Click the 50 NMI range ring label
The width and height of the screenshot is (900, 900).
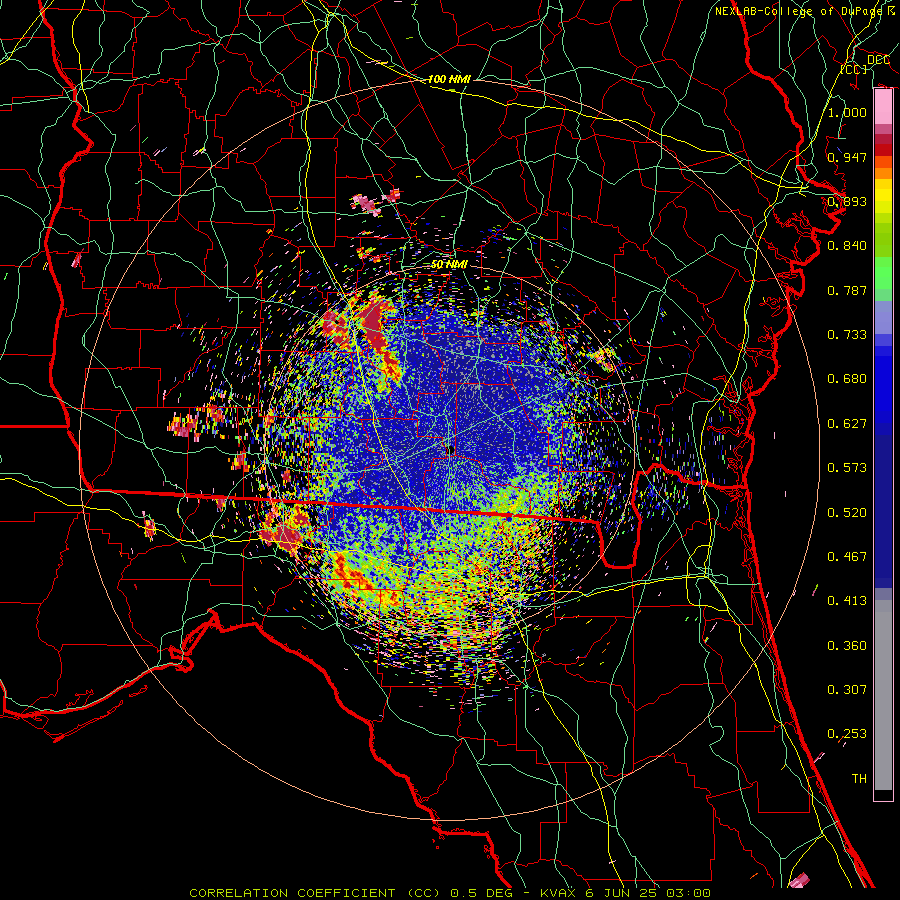click(449, 265)
